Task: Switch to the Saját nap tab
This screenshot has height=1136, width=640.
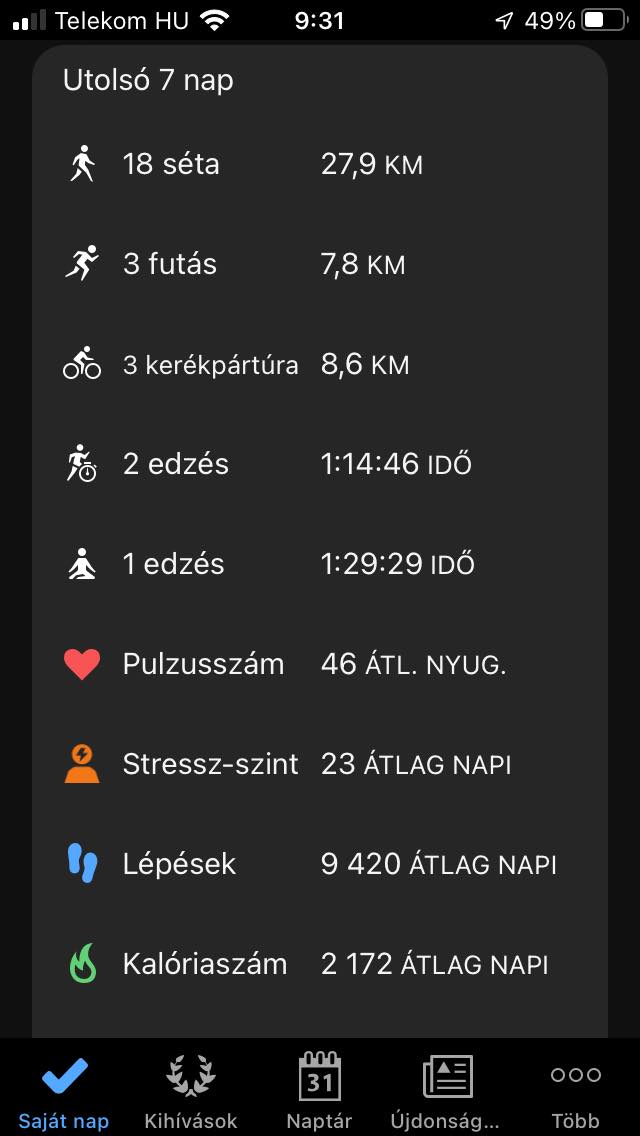Action: (x=64, y=1090)
